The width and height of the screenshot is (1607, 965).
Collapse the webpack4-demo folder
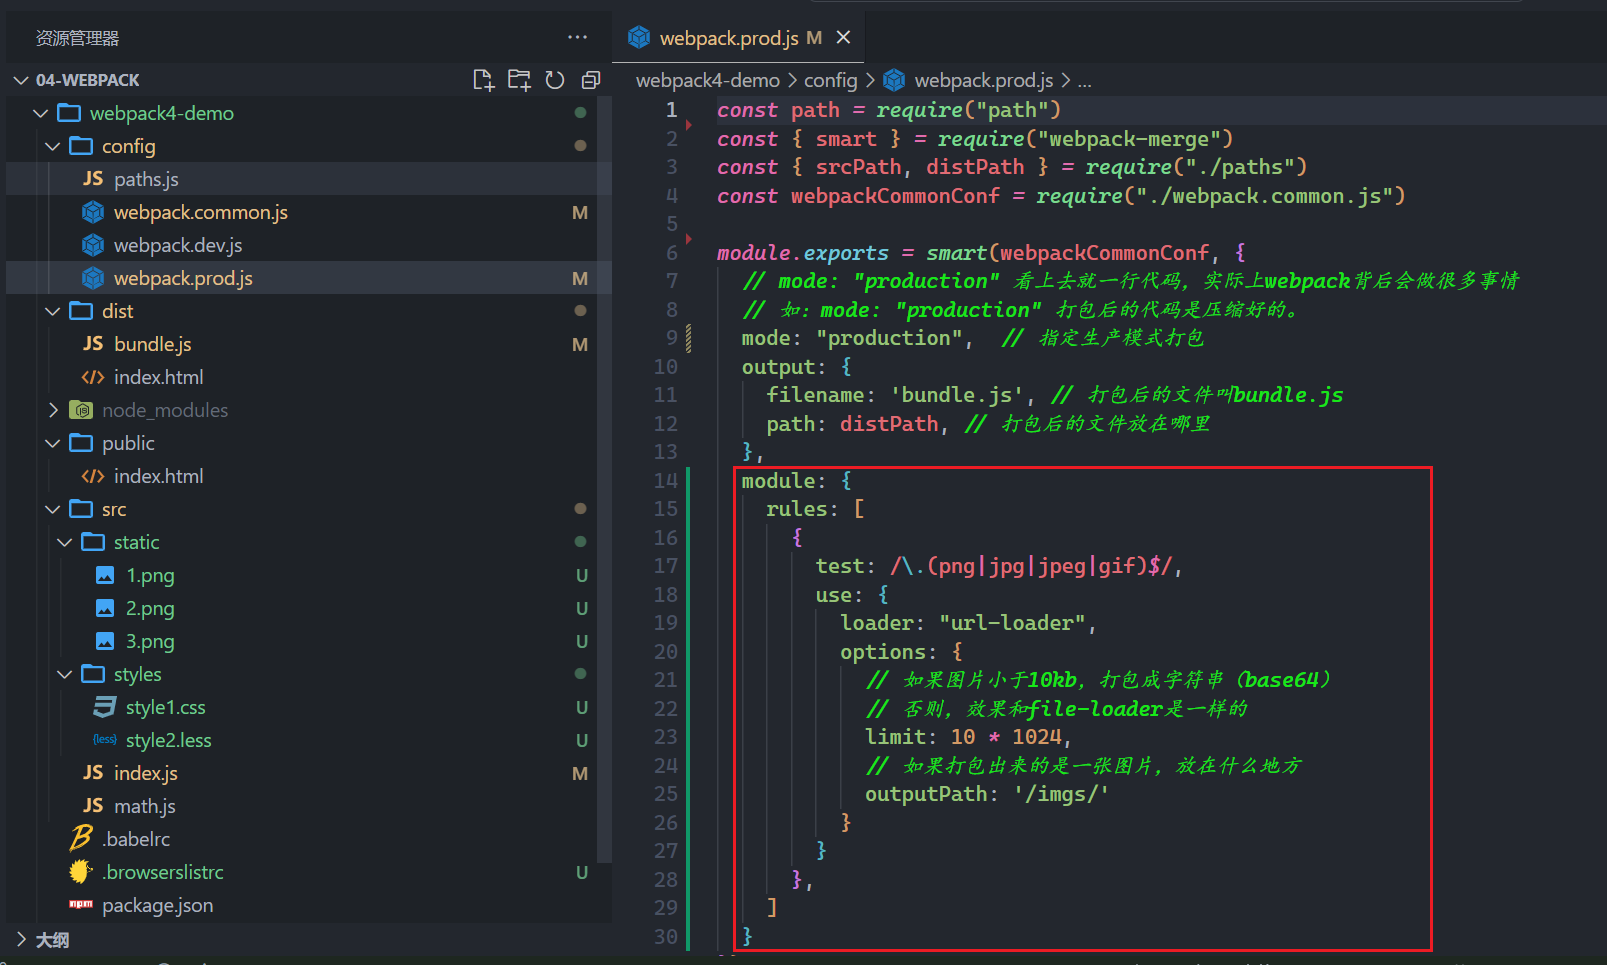41,113
